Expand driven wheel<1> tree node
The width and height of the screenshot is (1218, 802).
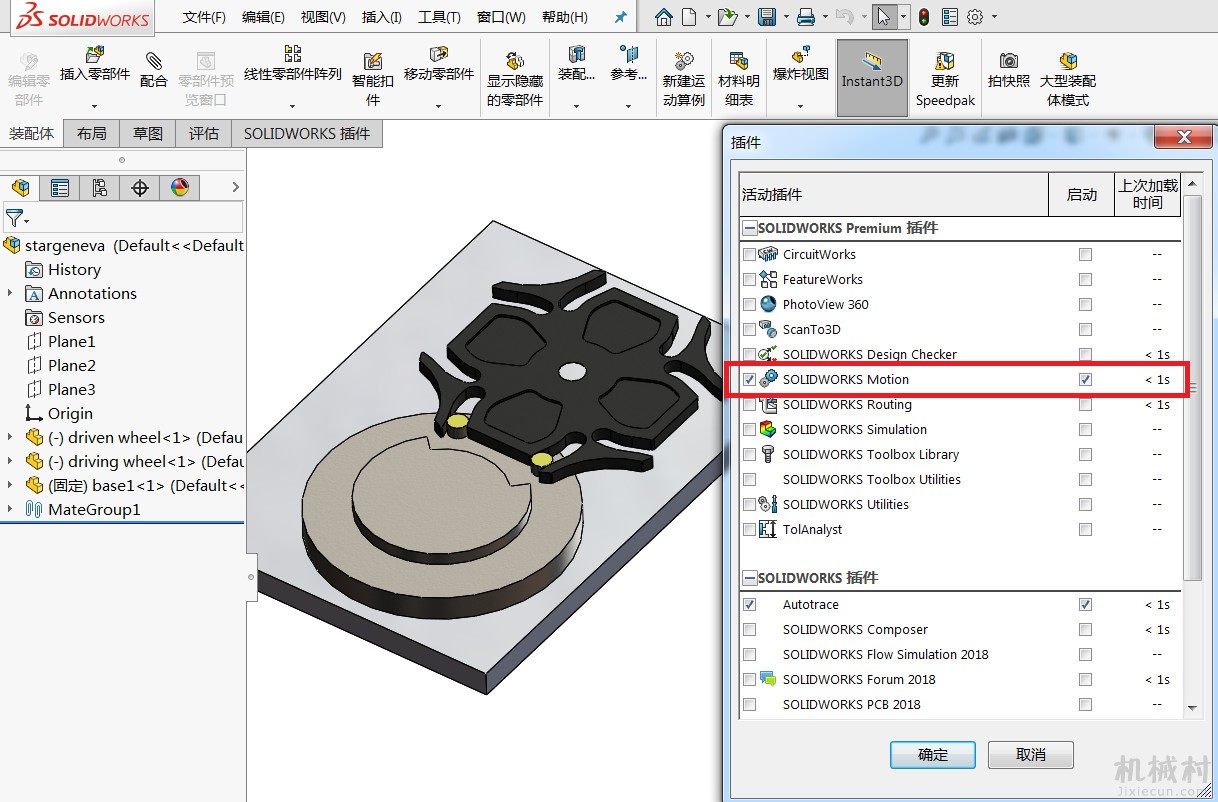tap(10, 437)
